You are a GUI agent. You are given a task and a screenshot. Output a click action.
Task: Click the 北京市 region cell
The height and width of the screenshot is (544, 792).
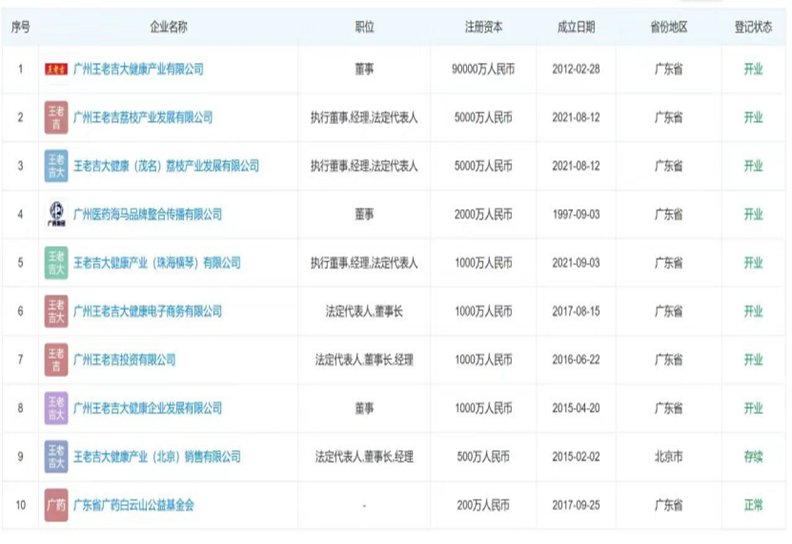coord(669,457)
